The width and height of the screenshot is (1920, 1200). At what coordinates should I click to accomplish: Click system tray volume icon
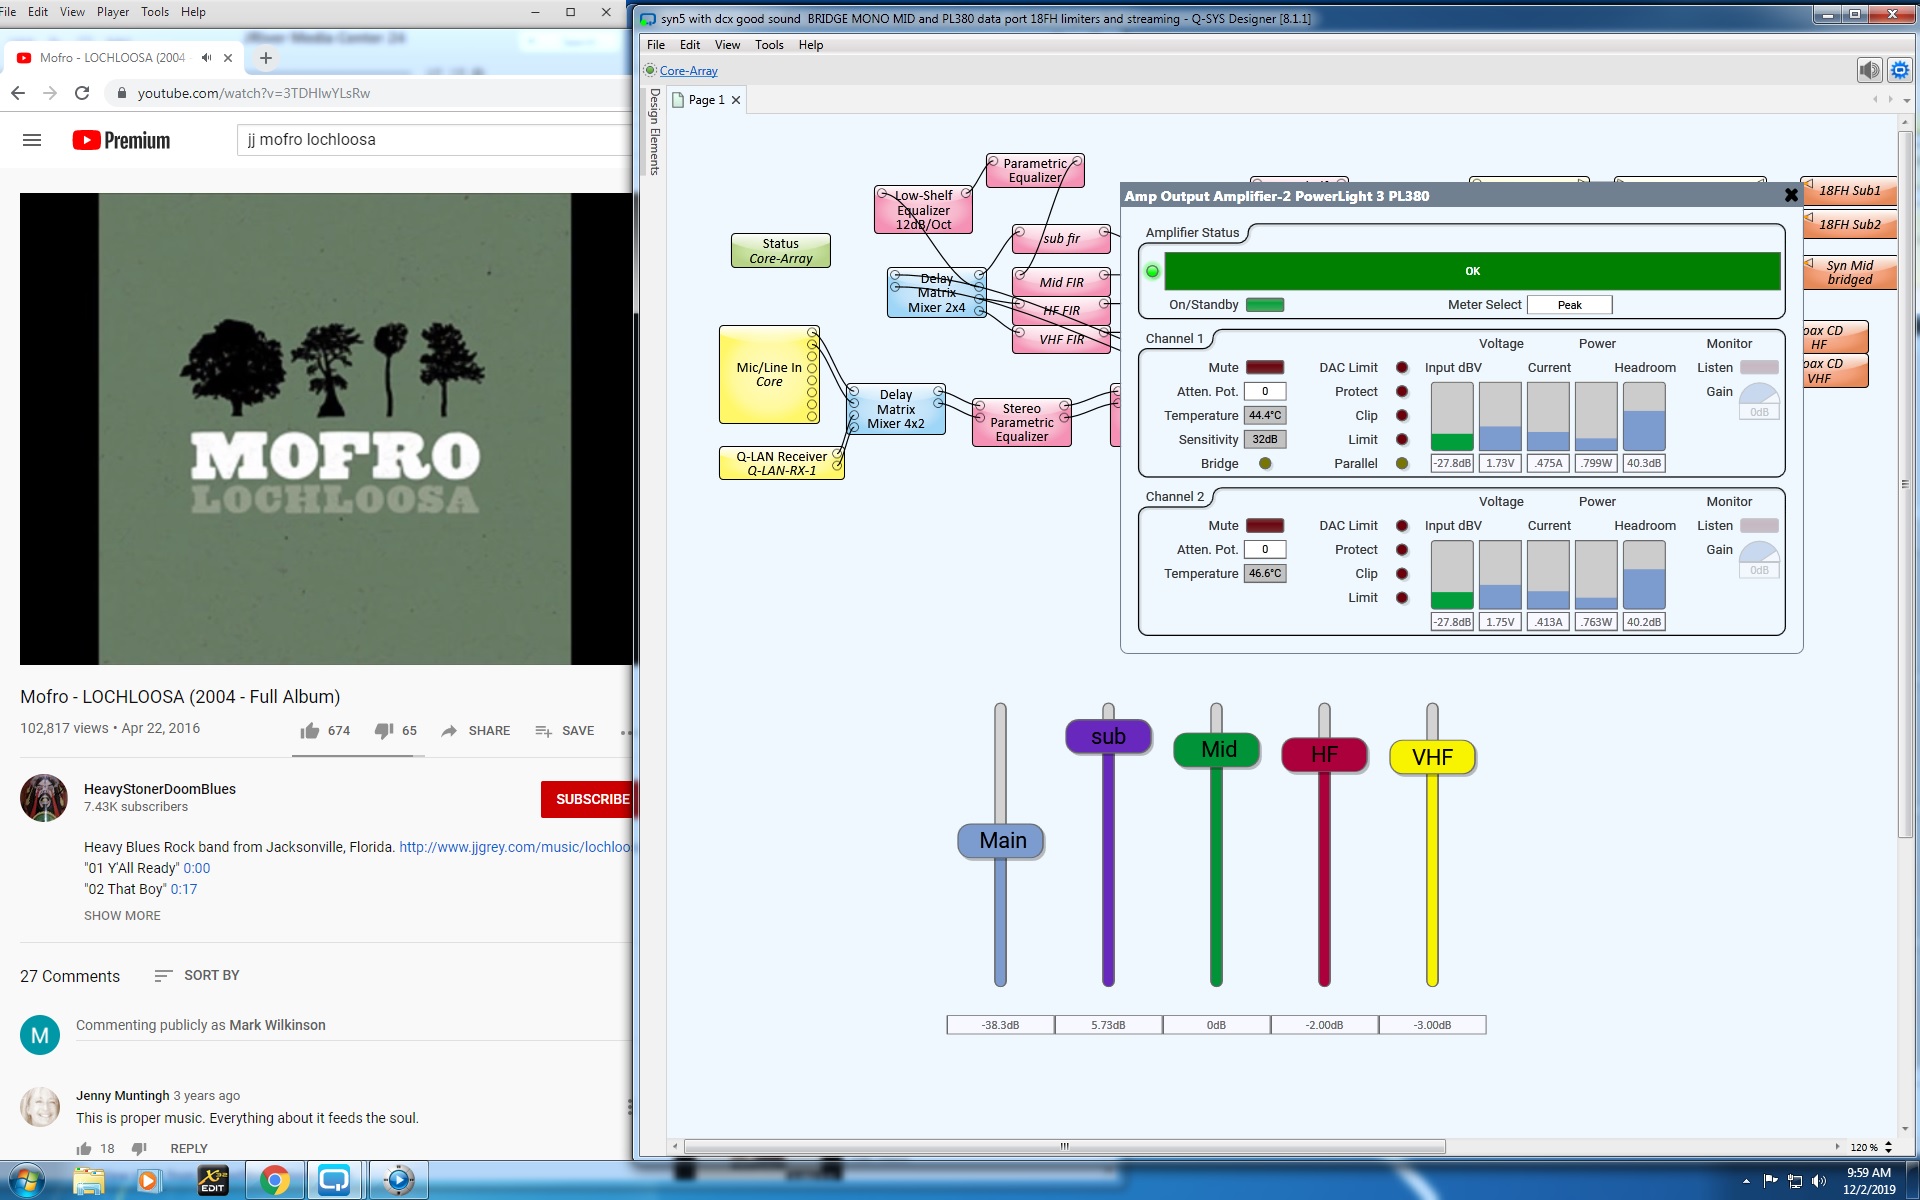pos(1820,1182)
